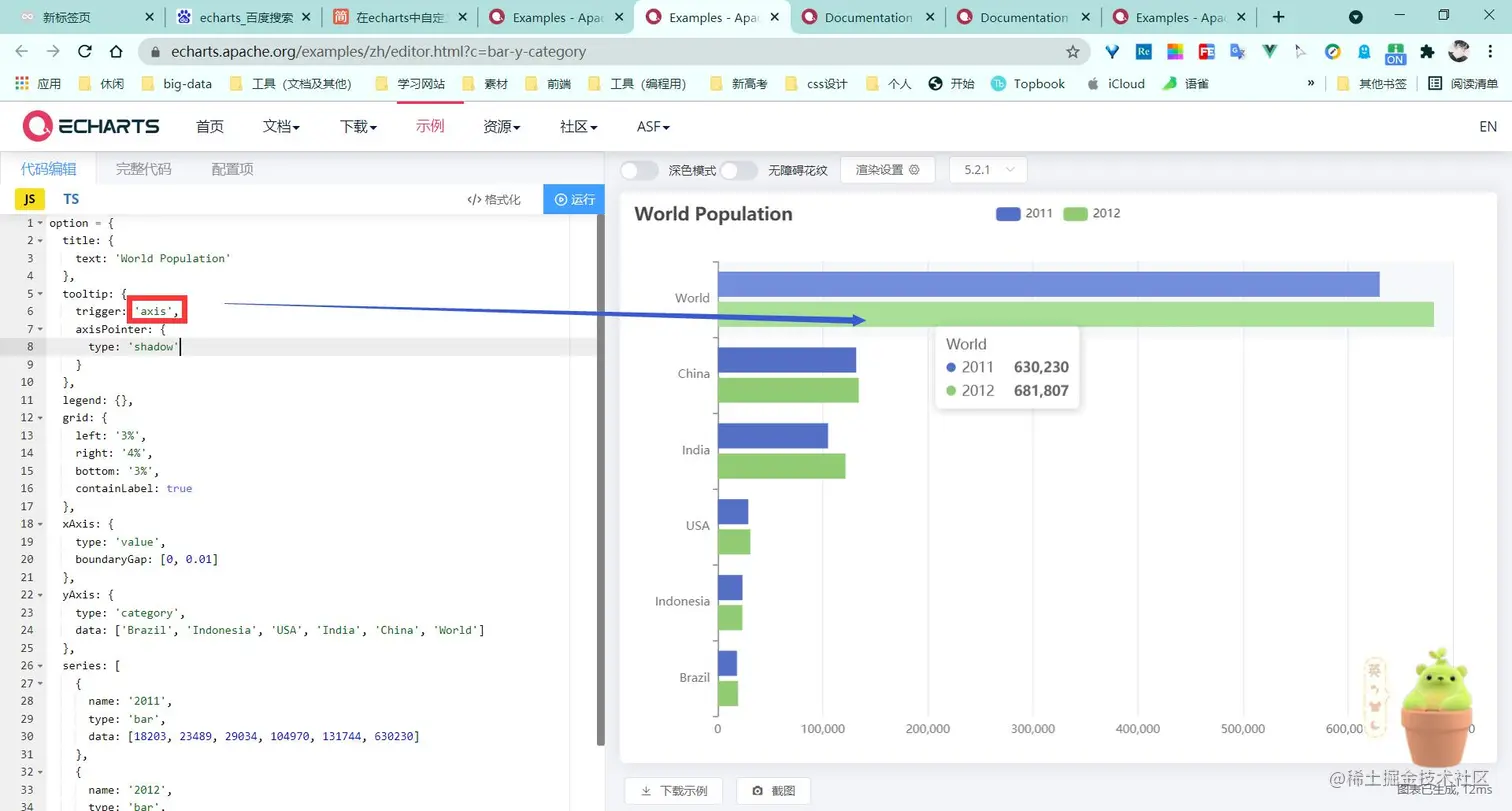Open the browser profile avatar
This screenshot has width=1512, height=811.
[1459, 51]
